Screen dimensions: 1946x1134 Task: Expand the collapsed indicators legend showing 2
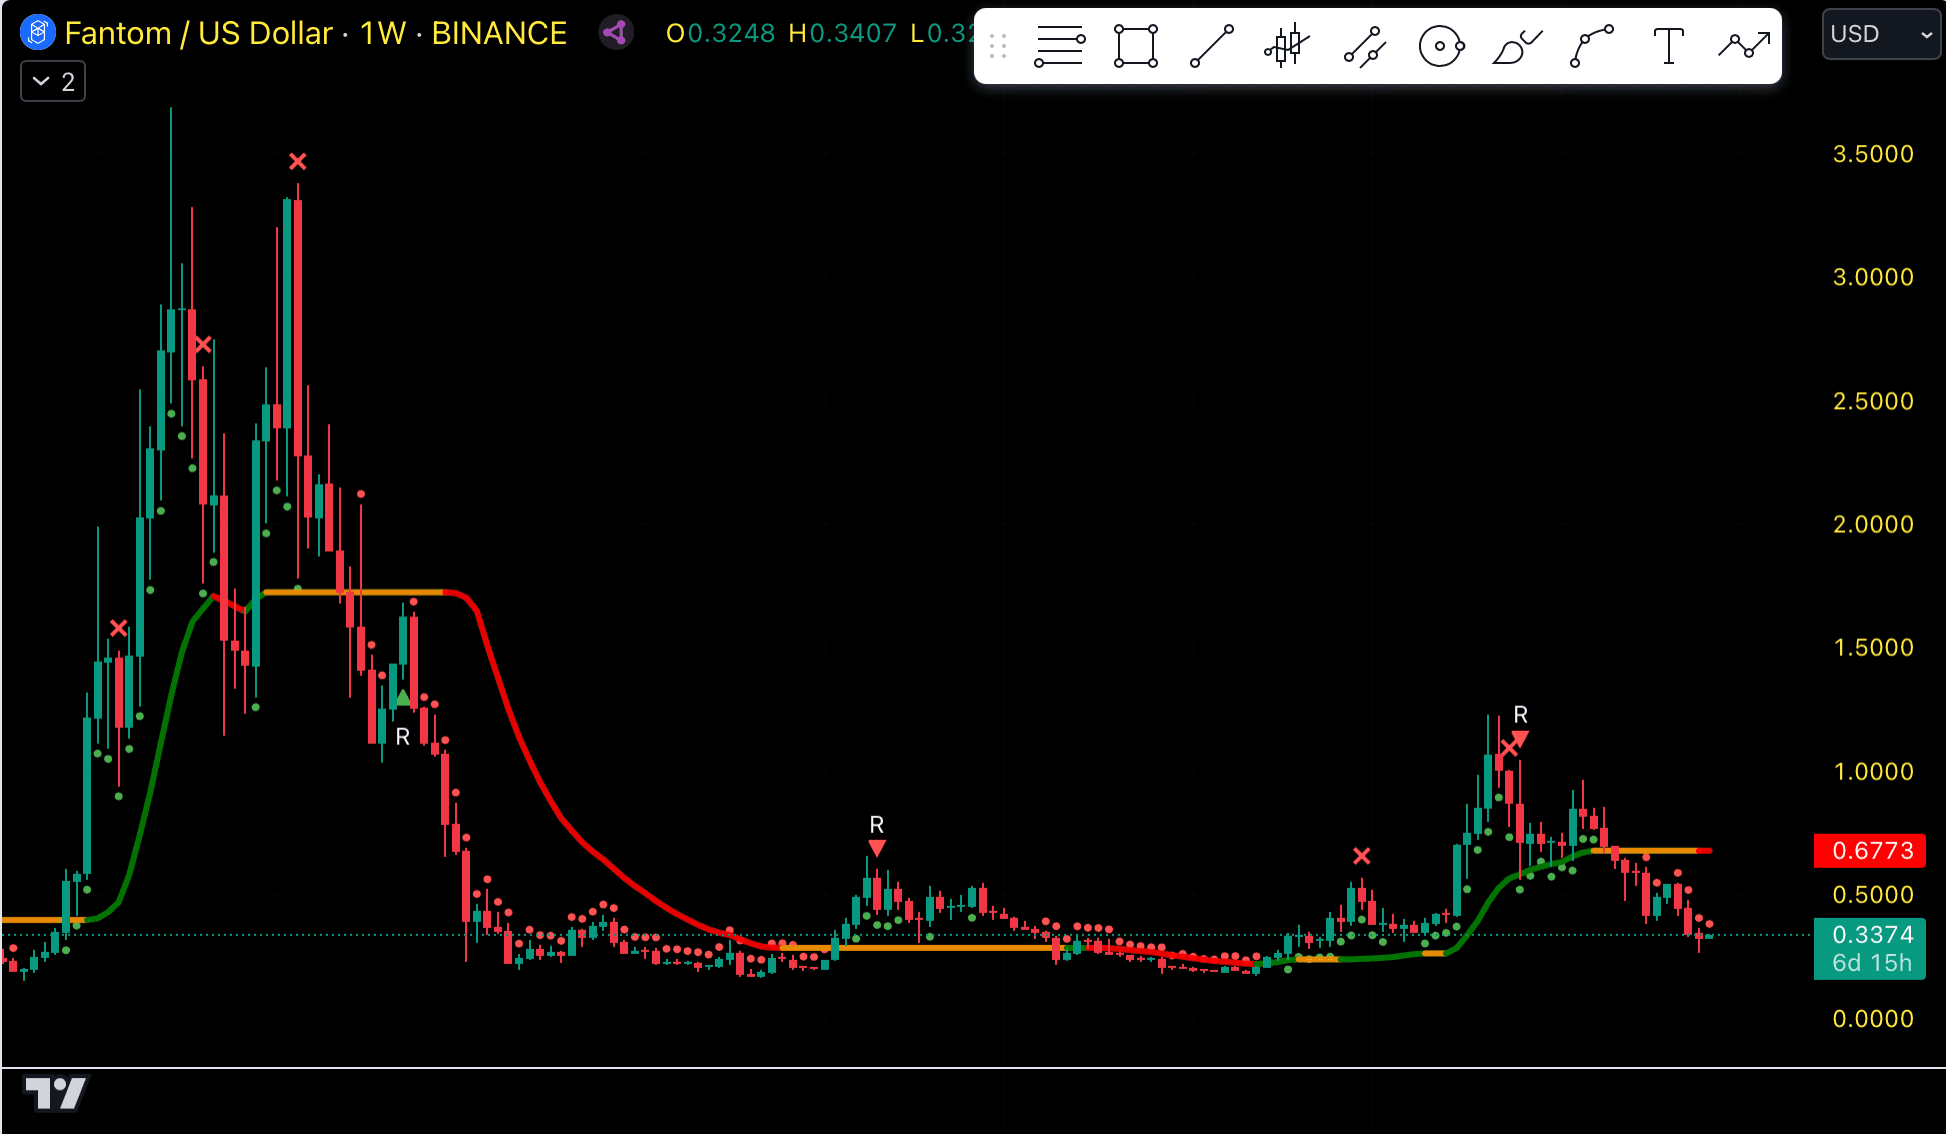(53, 82)
